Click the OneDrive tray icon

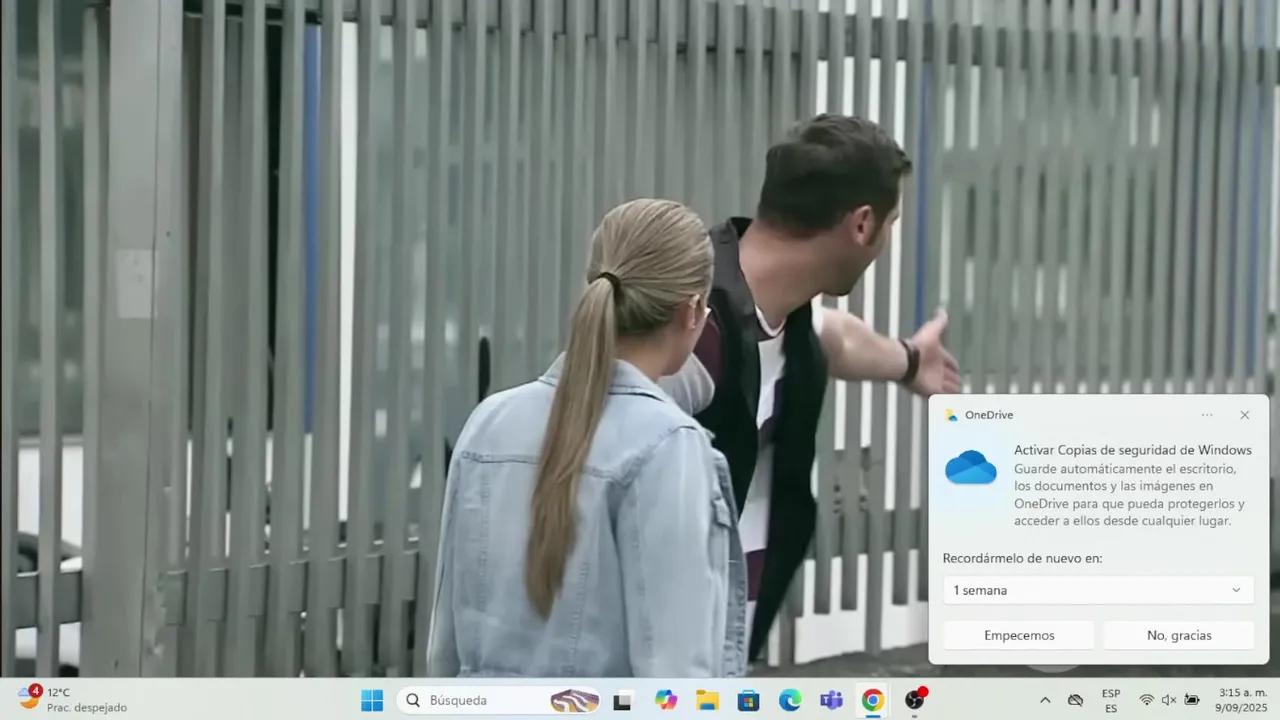(x=1076, y=700)
